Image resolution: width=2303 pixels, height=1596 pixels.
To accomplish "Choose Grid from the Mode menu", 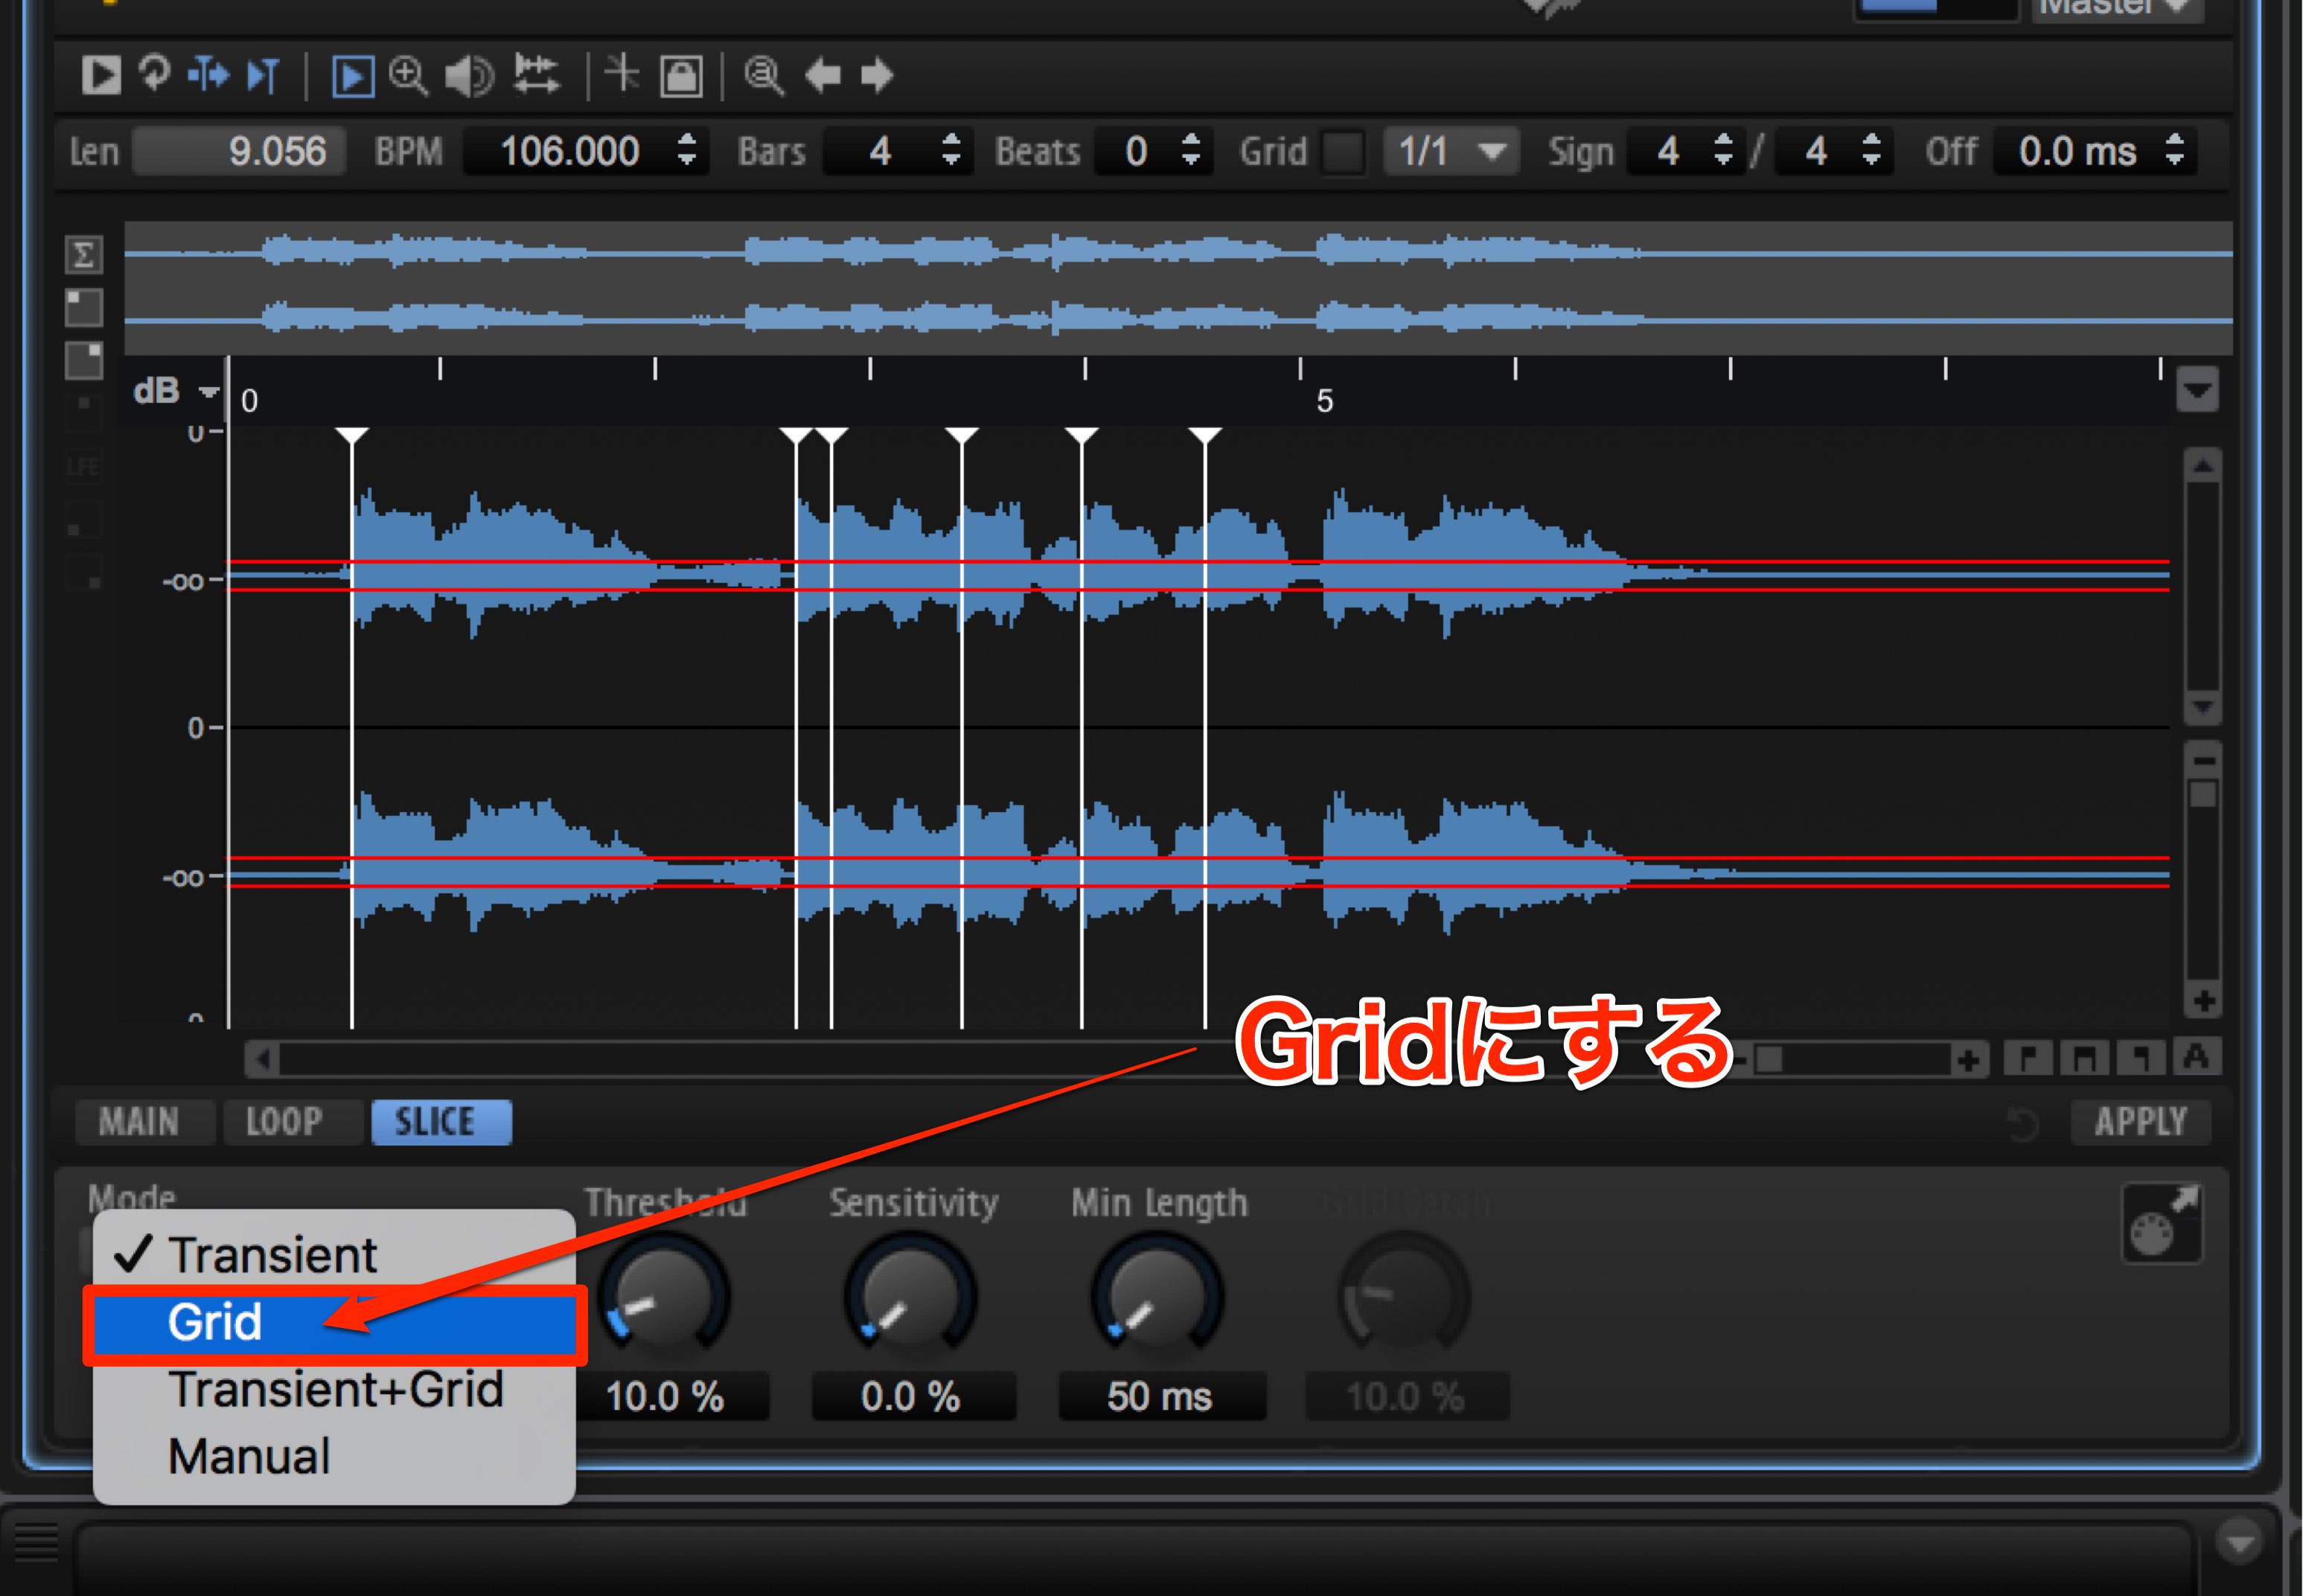I will tap(334, 1323).
